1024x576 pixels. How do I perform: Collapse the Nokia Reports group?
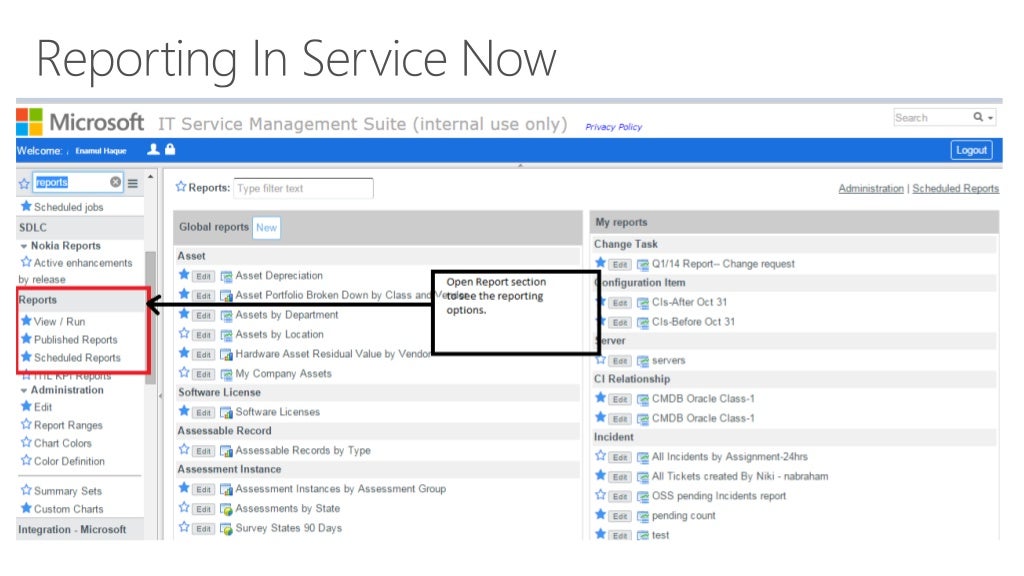24,246
